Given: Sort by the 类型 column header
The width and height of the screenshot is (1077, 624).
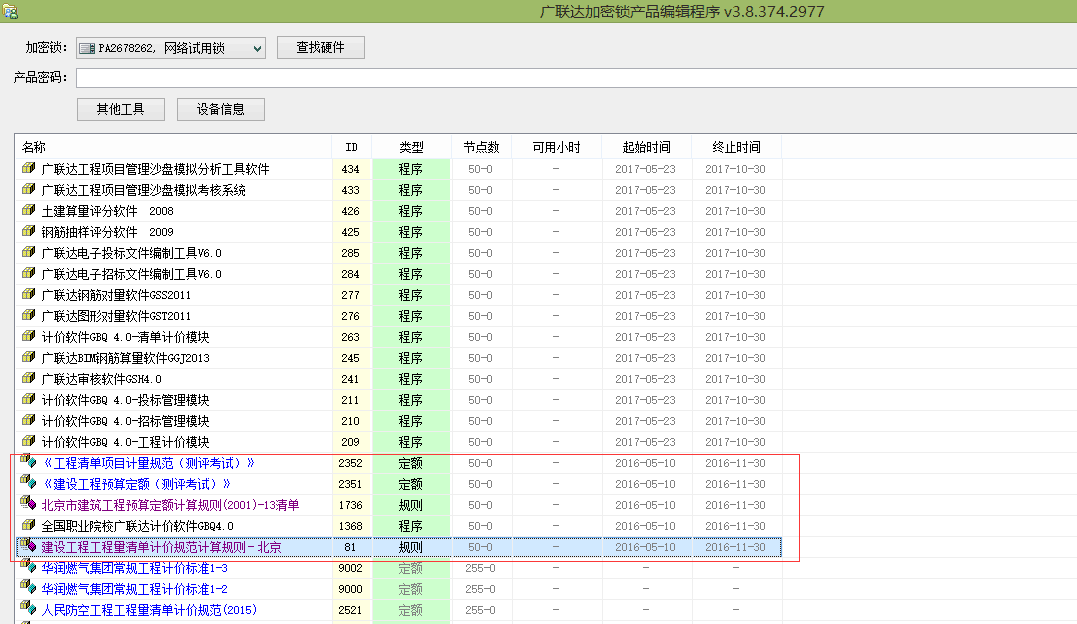Looking at the screenshot, I should point(411,147).
